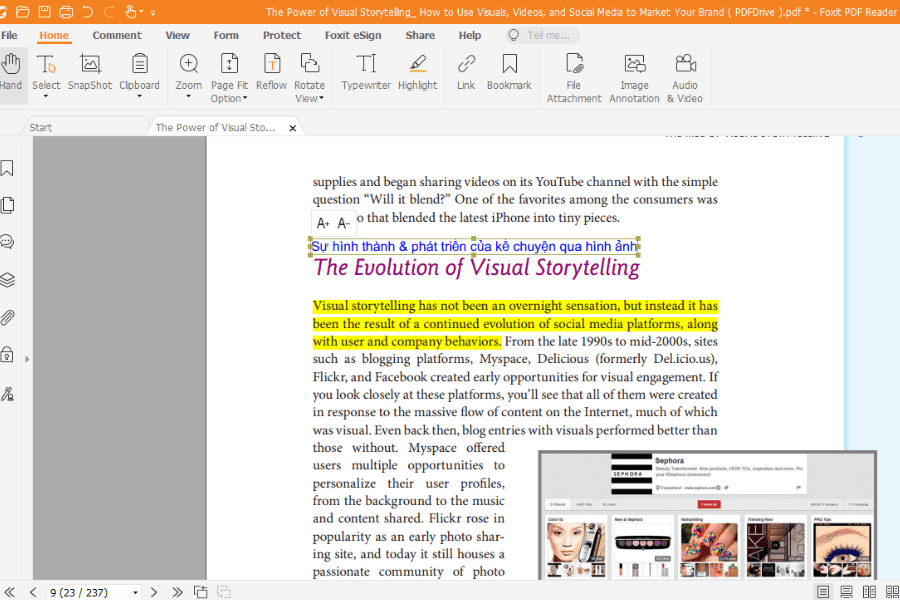Insert Audio & Video
The height and width of the screenshot is (600, 900).
coord(685,78)
